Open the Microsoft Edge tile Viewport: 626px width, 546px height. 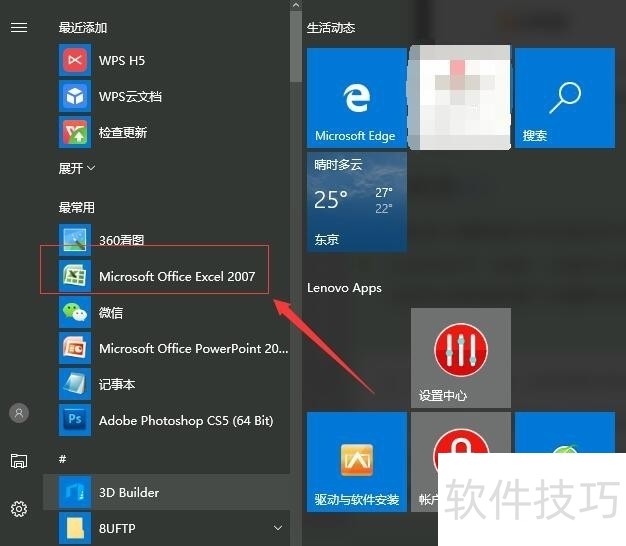[357, 98]
